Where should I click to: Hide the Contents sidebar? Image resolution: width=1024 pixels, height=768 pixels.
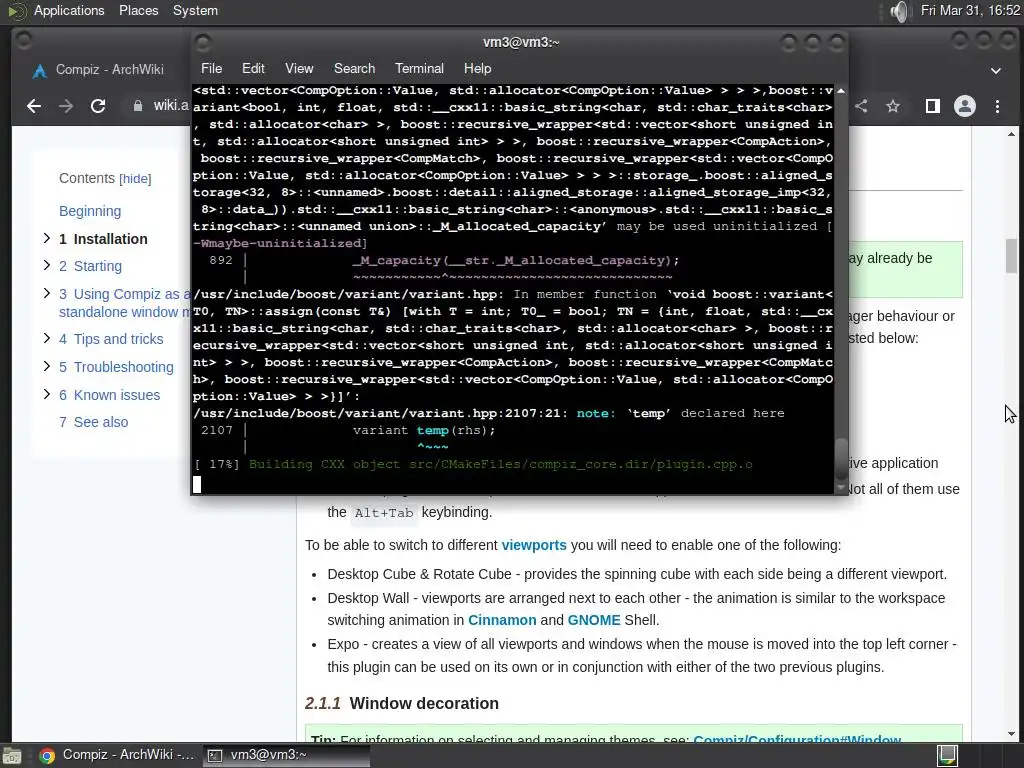135,179
